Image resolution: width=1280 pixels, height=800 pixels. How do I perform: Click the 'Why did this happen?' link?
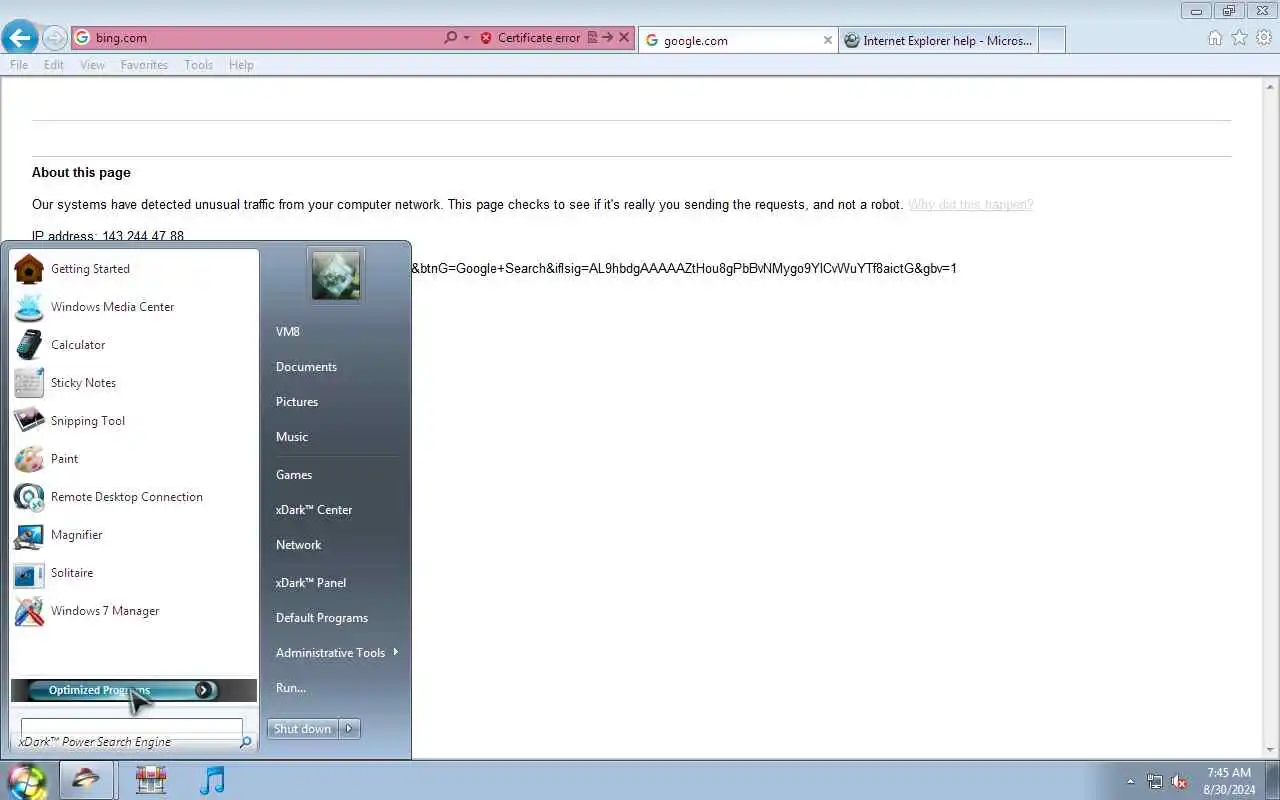point(970,205)
